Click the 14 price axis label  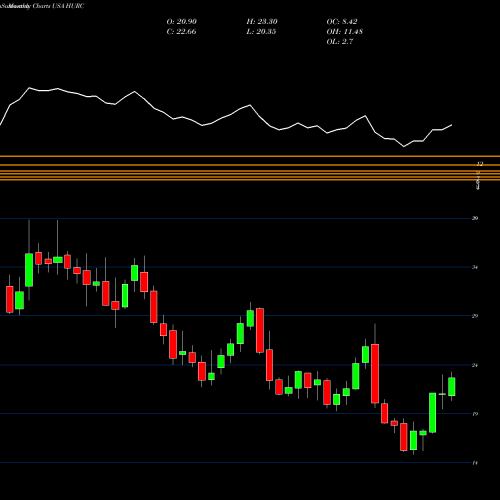pos(475,463)
